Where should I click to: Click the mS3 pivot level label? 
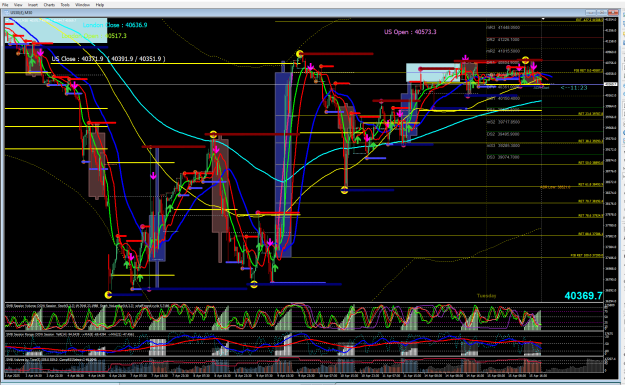pos(503,145)
